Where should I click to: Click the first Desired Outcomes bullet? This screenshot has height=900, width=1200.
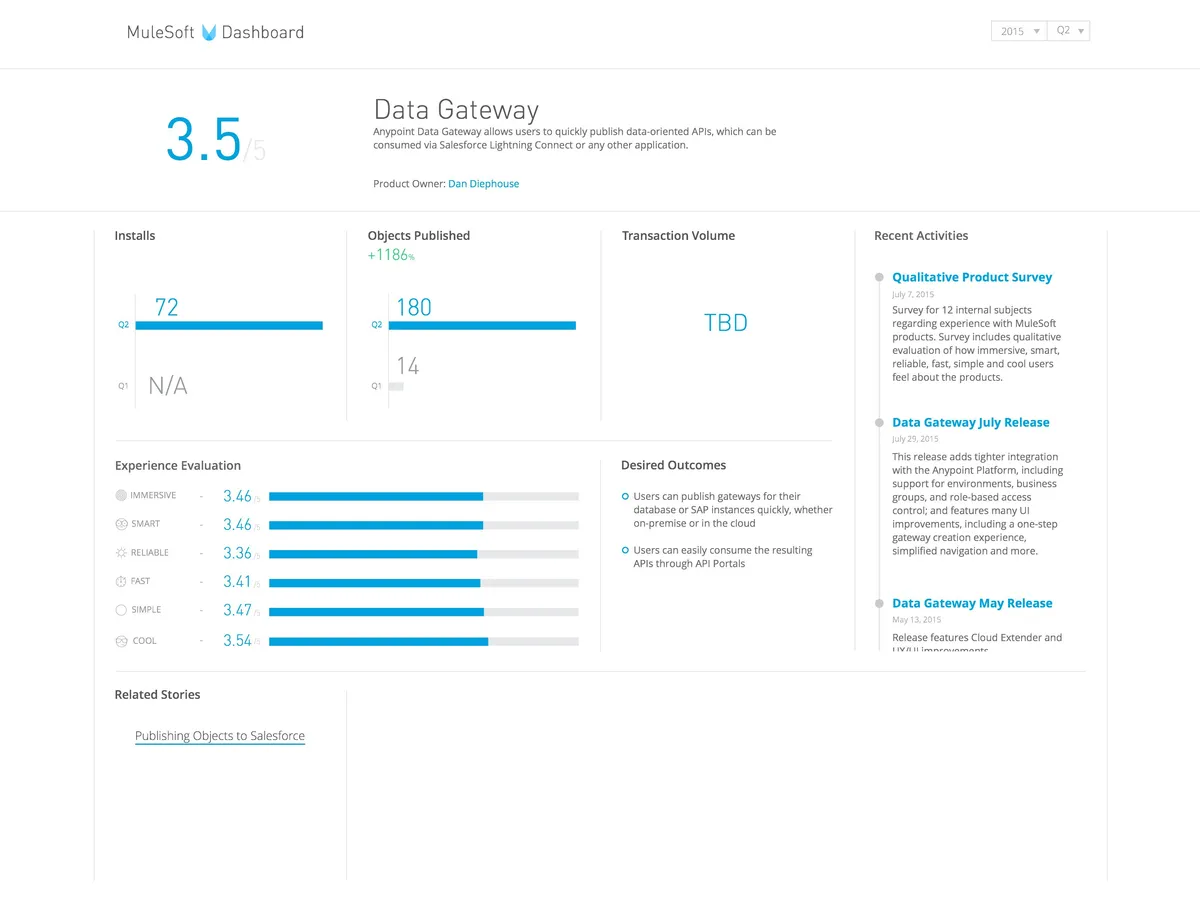[625, 496]
